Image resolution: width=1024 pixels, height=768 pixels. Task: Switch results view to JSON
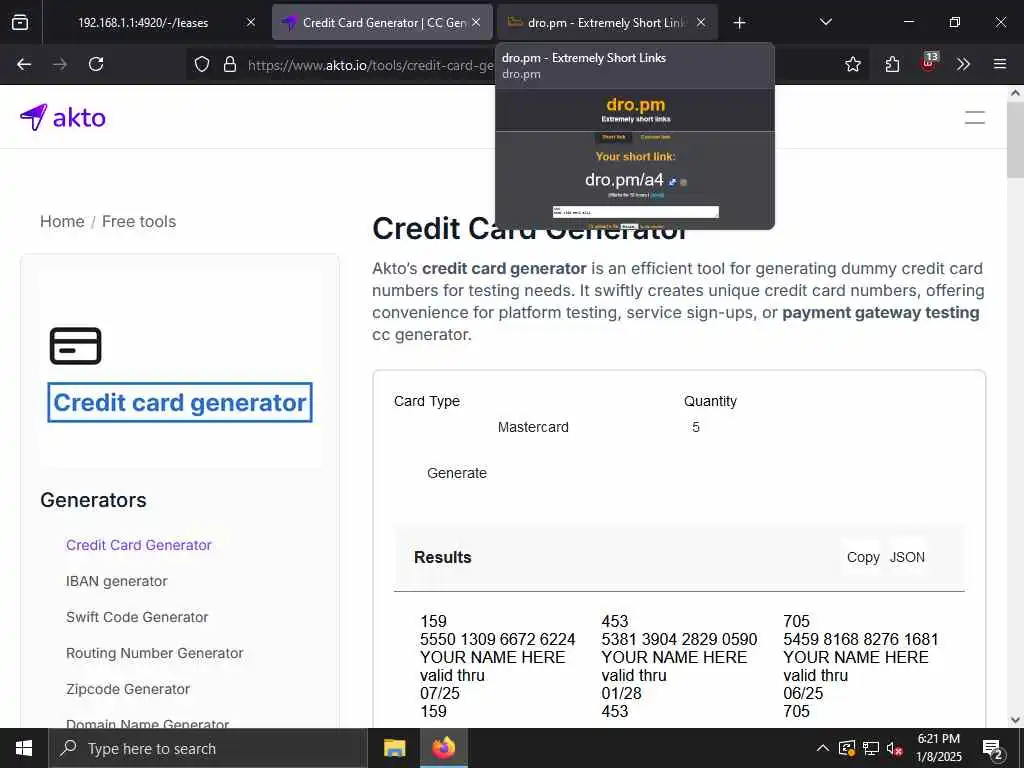907,557
